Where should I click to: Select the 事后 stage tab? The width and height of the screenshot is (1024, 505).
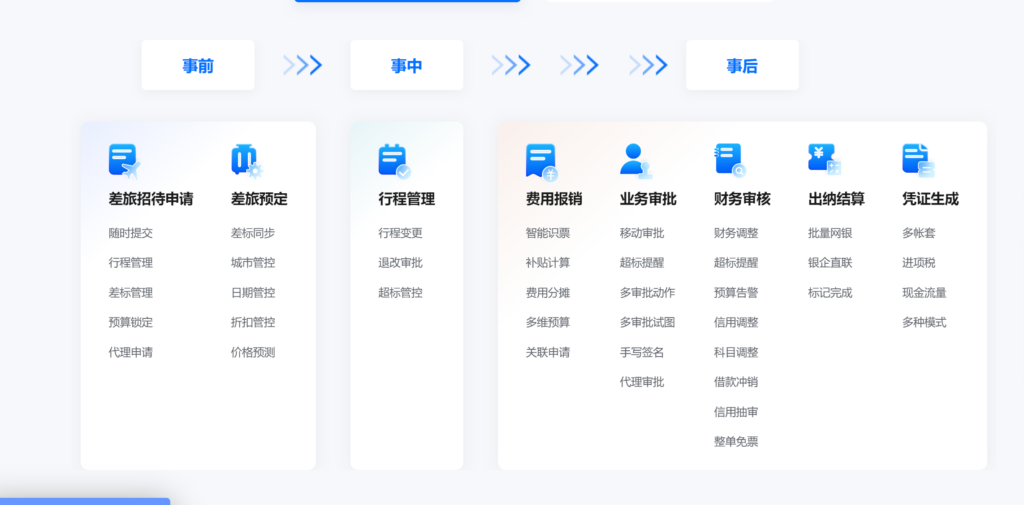click(x=742, y=66)
